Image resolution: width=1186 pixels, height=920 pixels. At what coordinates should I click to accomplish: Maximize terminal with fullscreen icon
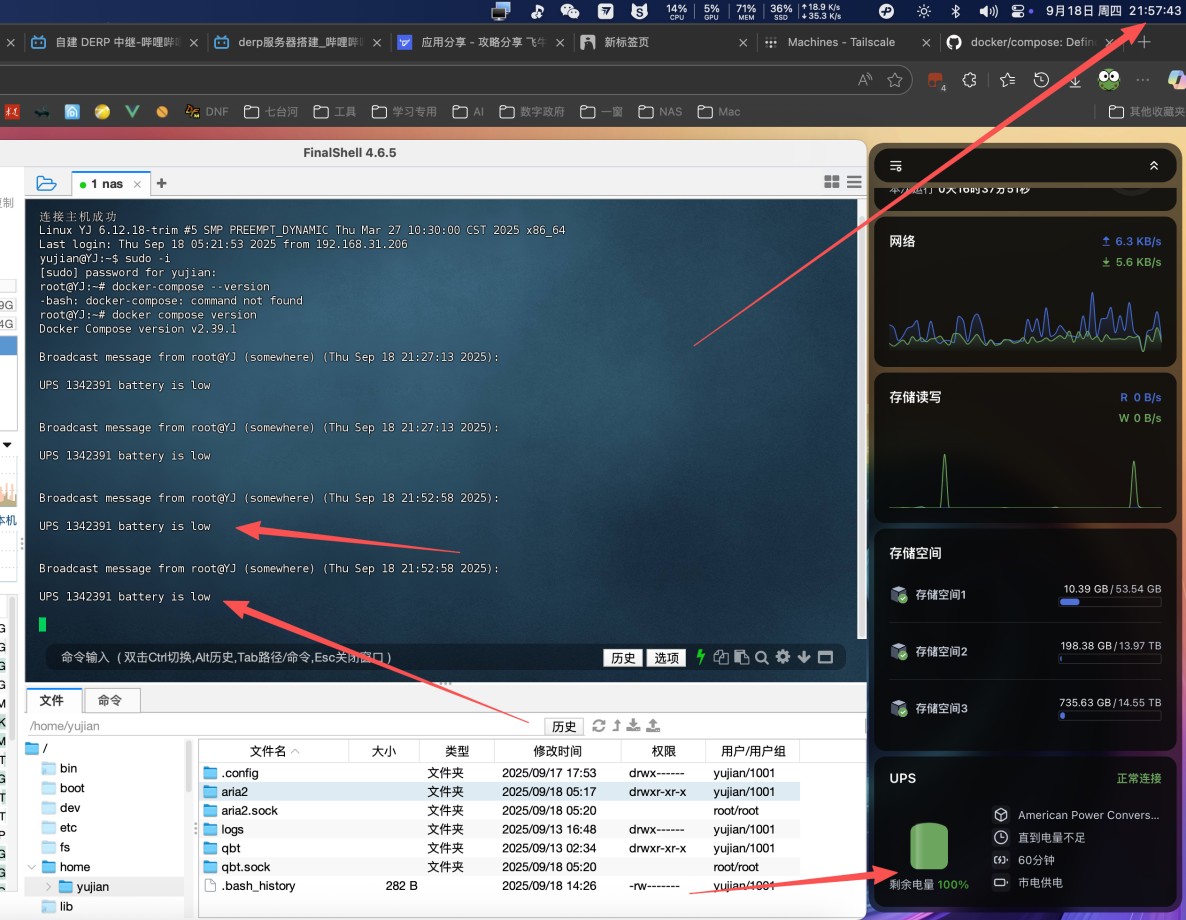(x=825, y=657)
